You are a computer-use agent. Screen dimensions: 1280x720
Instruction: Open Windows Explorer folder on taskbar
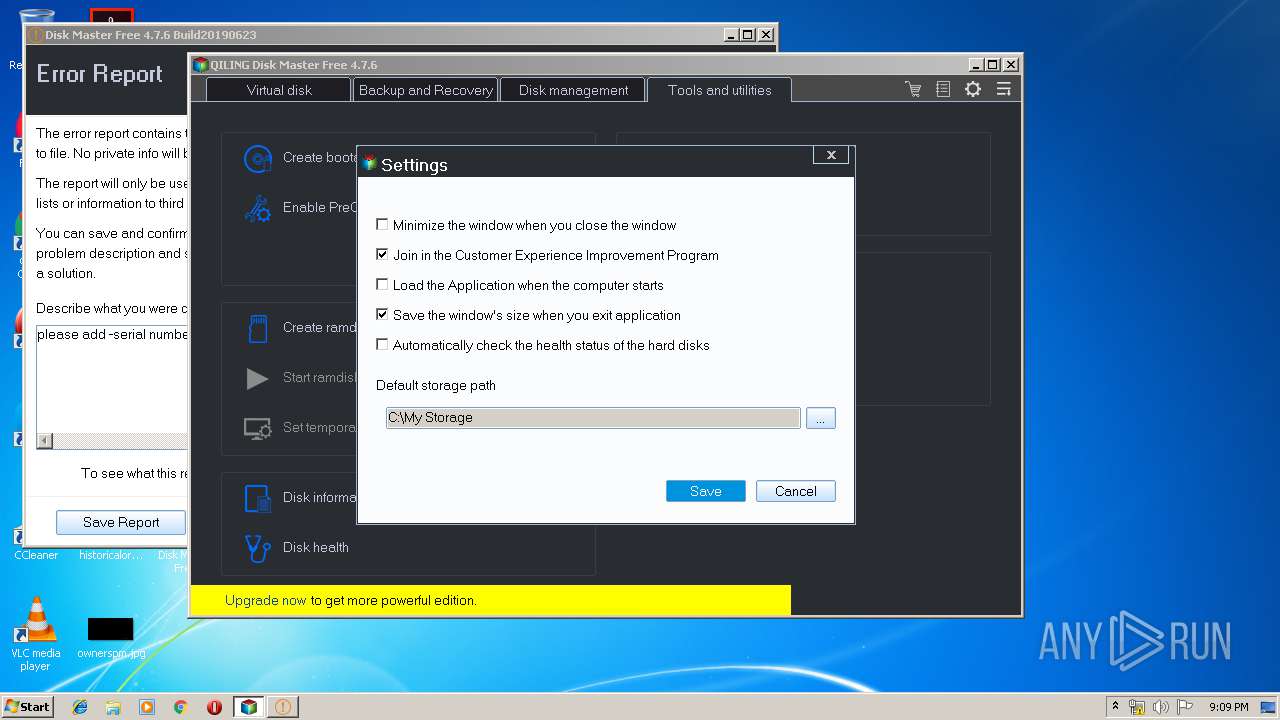point(113,707)
